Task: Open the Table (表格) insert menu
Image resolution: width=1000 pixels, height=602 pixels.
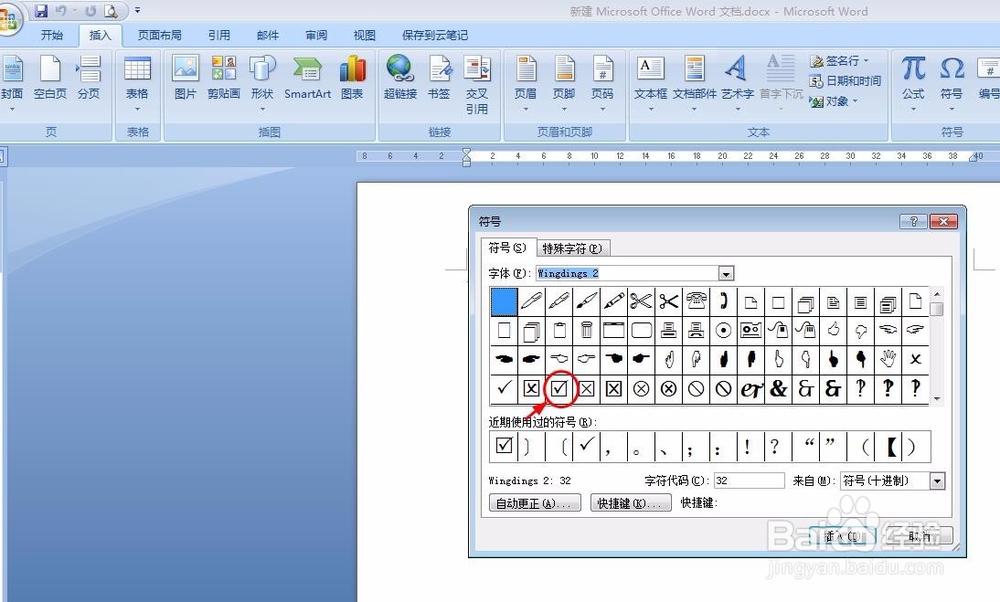Action: coord(137,83)
